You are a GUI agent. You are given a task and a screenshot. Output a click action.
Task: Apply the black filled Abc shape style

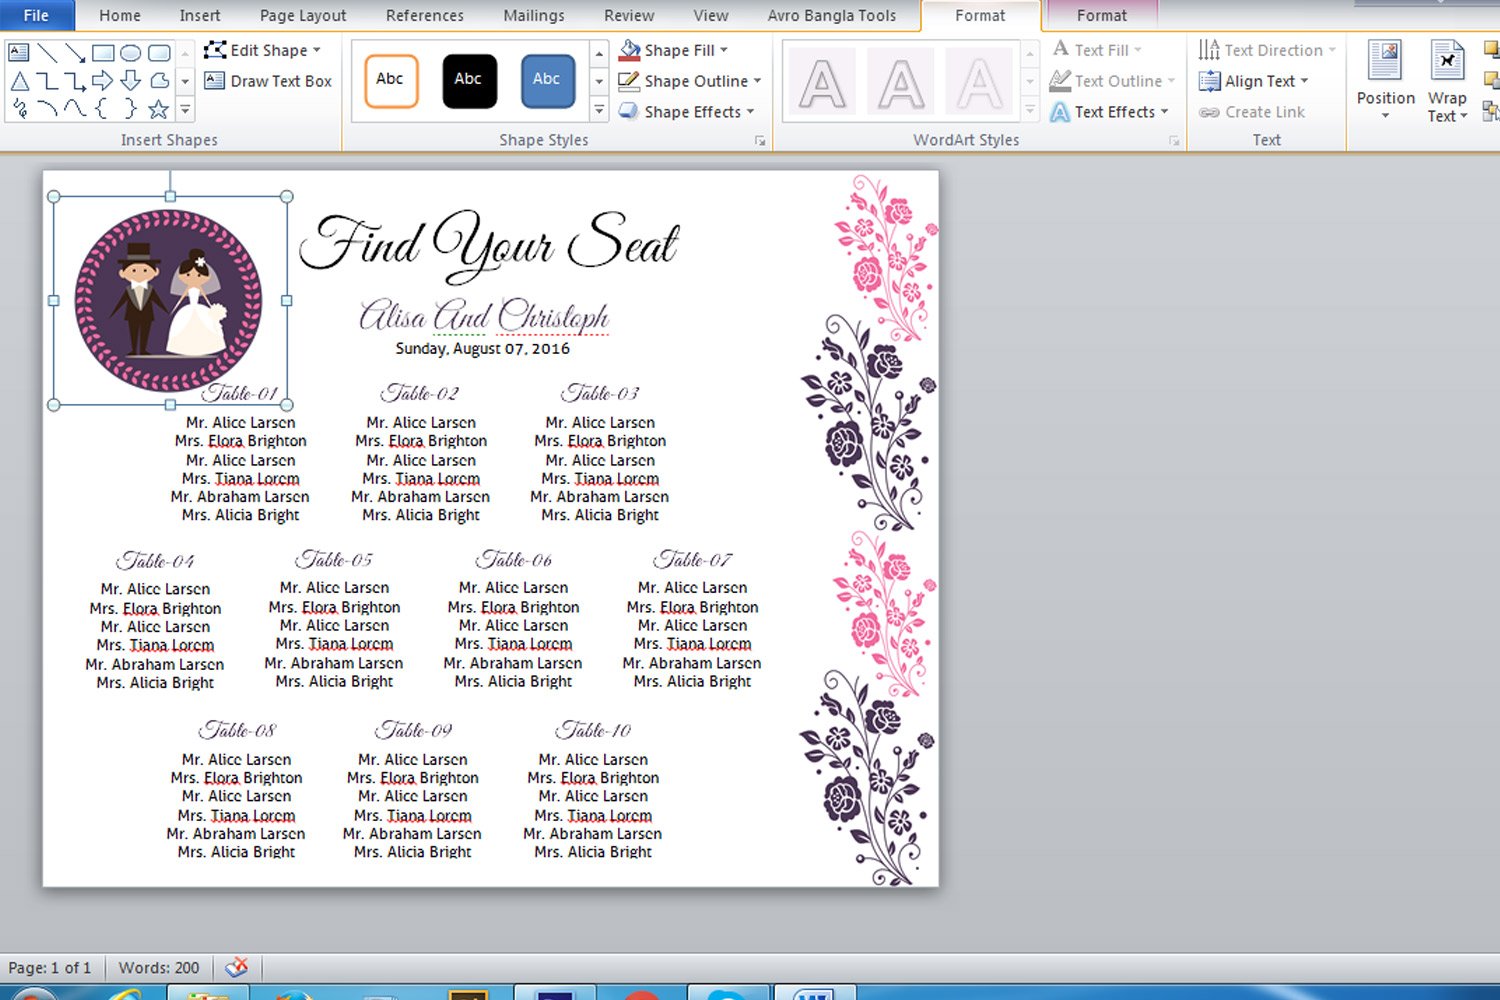coord(468,80)
